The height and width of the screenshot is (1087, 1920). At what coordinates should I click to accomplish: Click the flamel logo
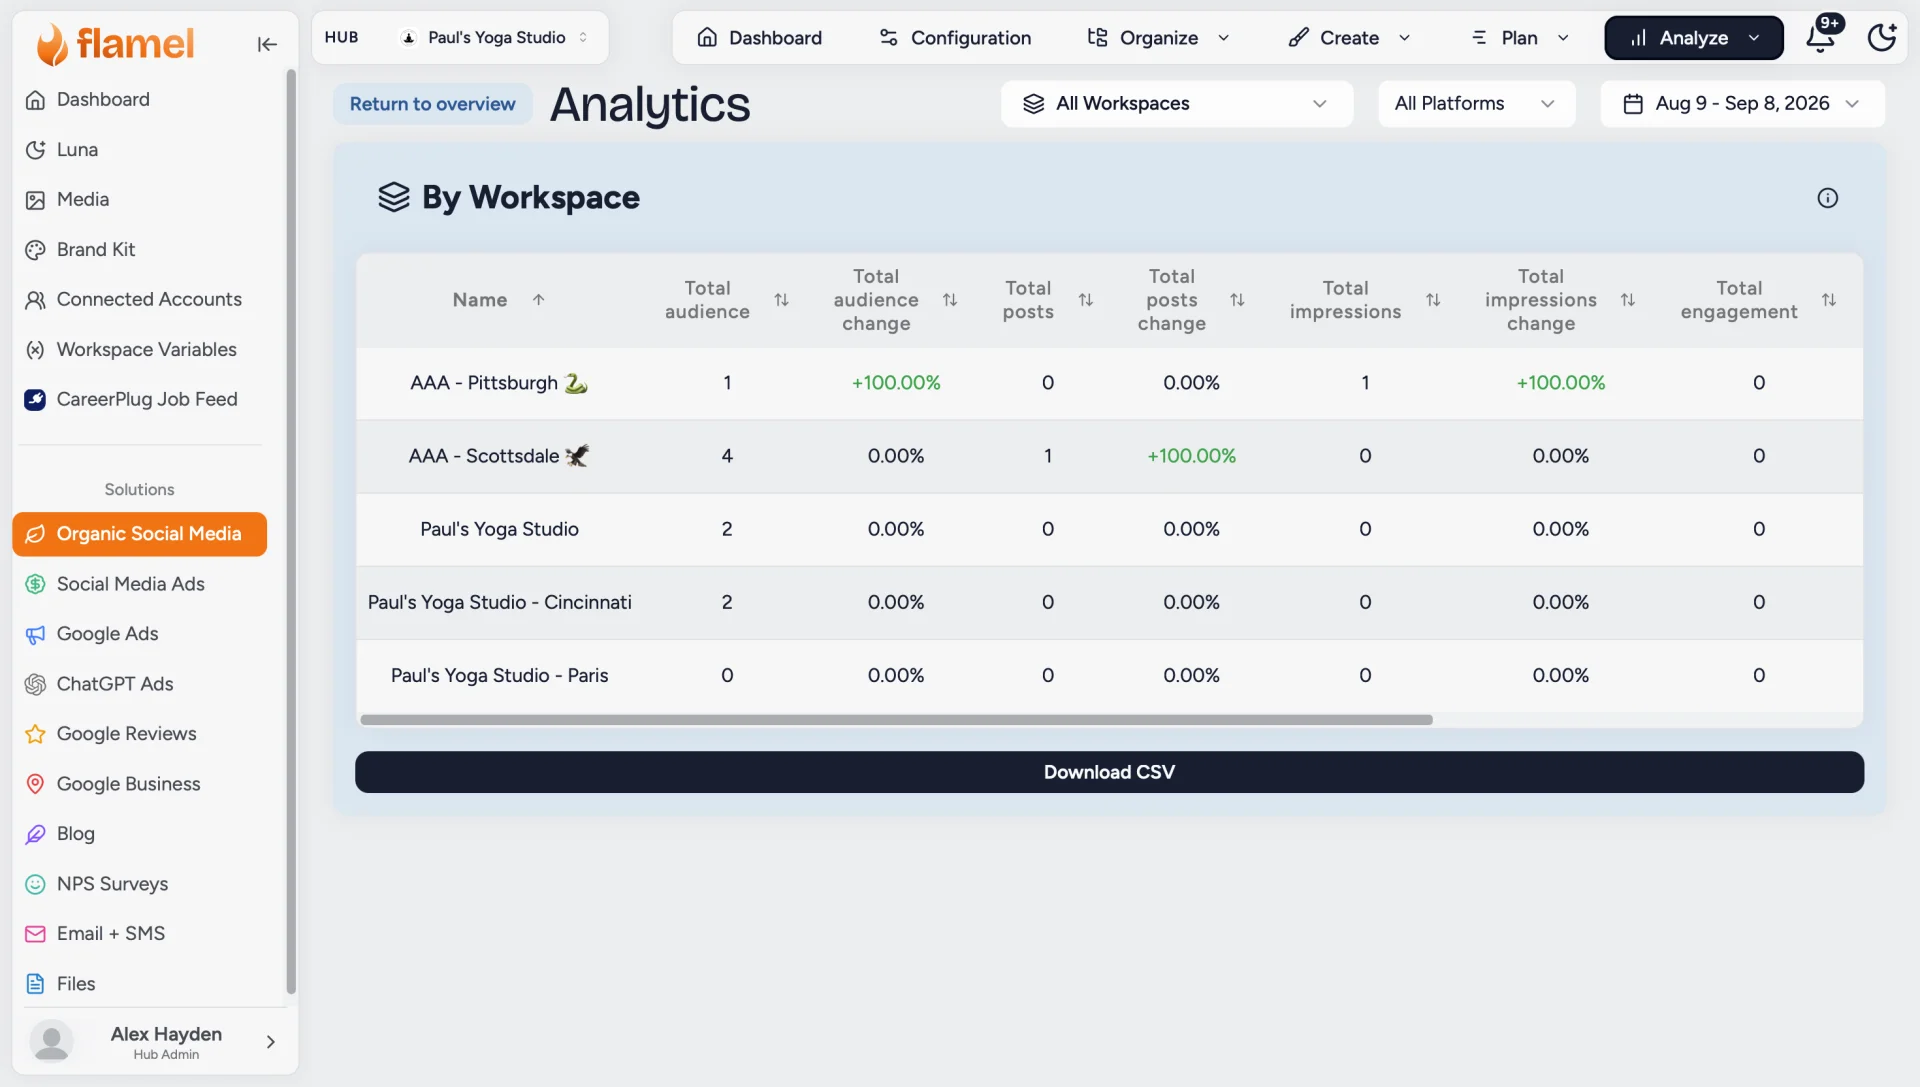click(115, 43)
